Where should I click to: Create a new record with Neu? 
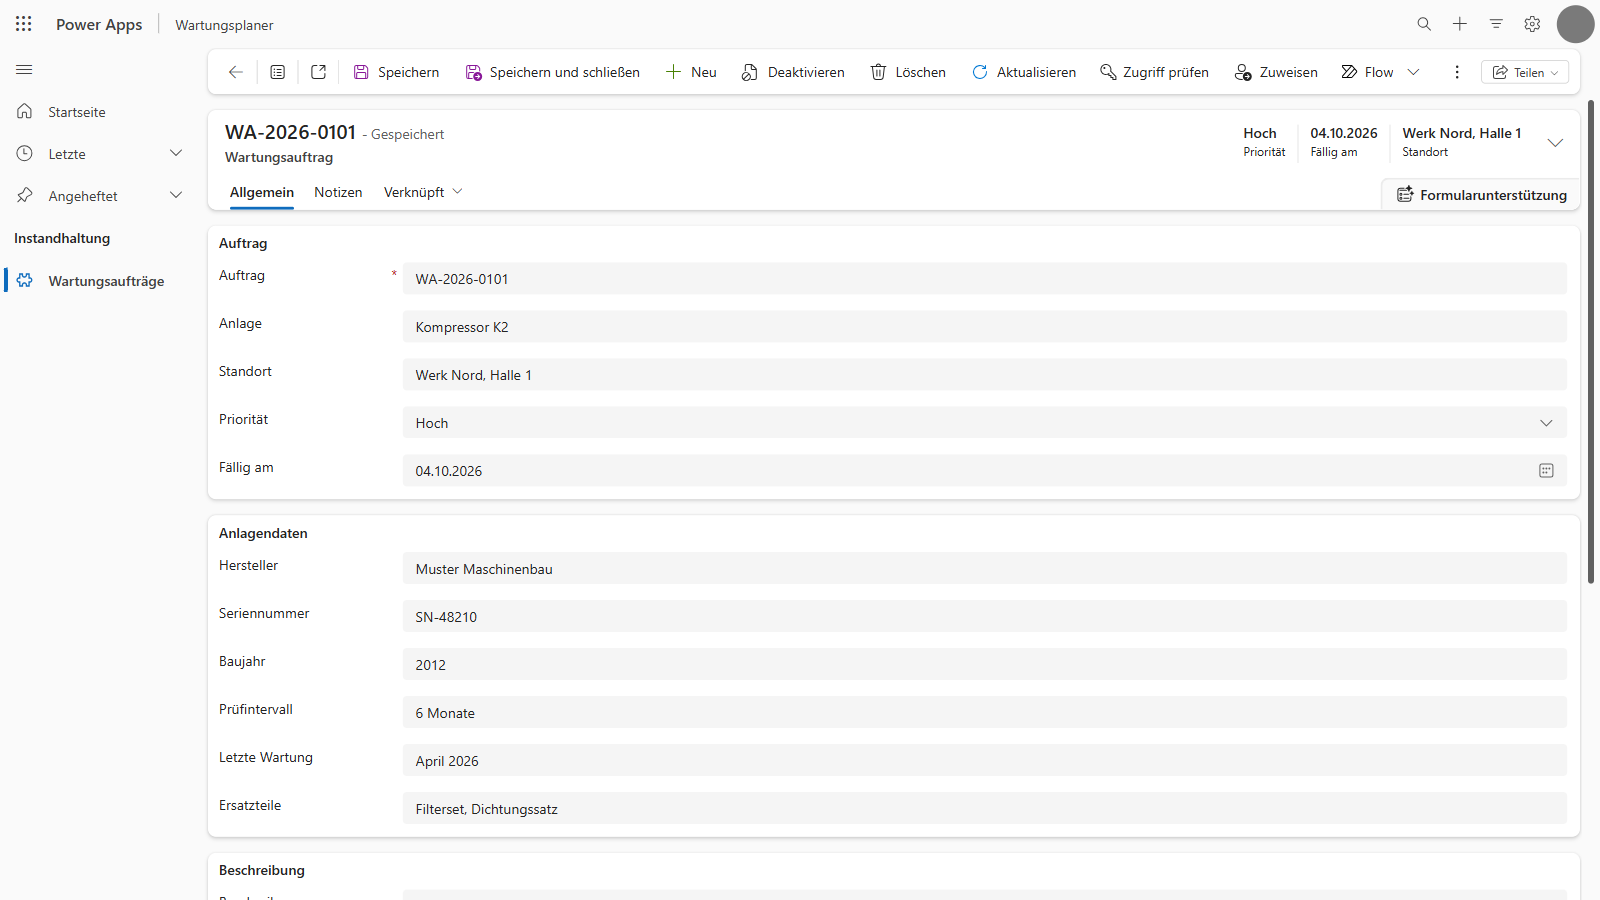point(691,72)
